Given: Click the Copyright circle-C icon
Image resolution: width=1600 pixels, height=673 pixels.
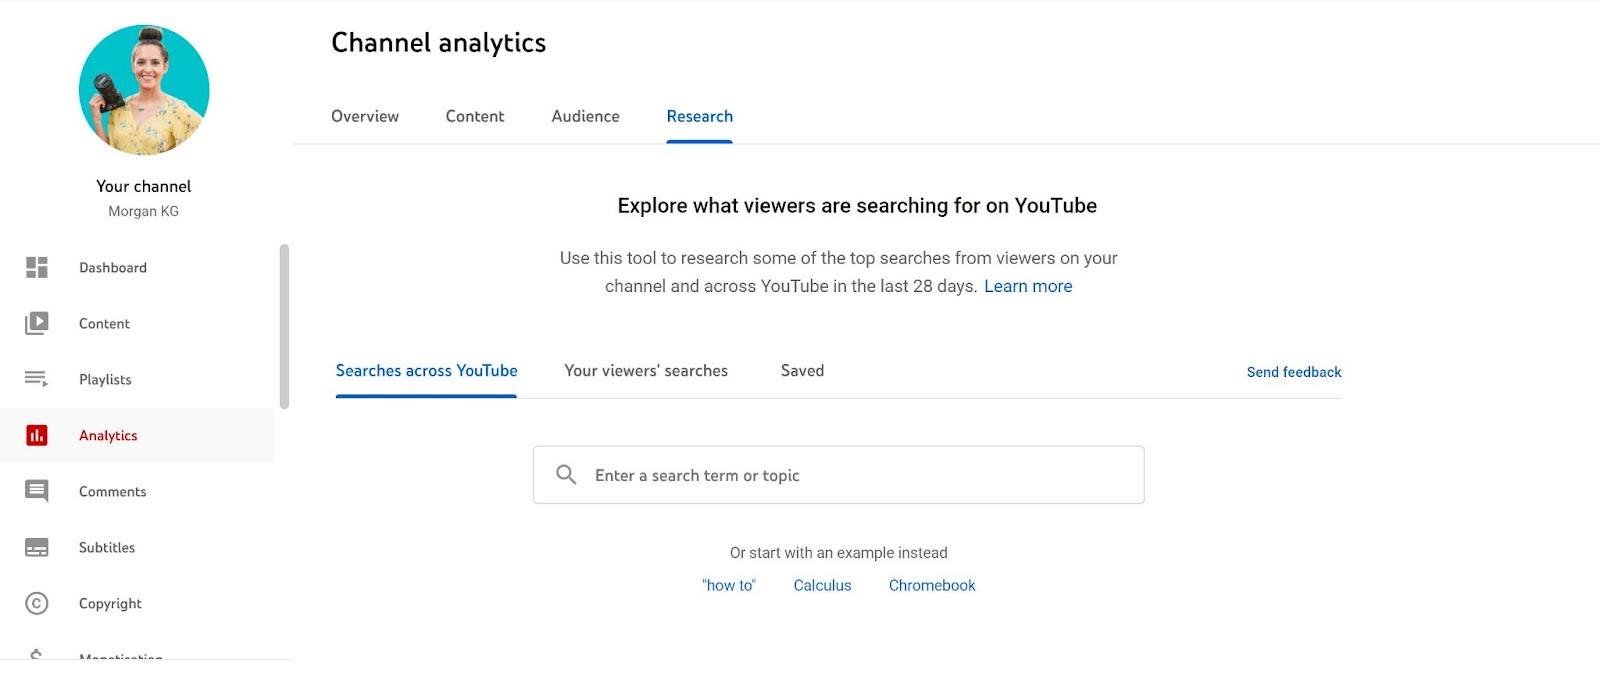Looking at the screenshot, I should 37,603.
